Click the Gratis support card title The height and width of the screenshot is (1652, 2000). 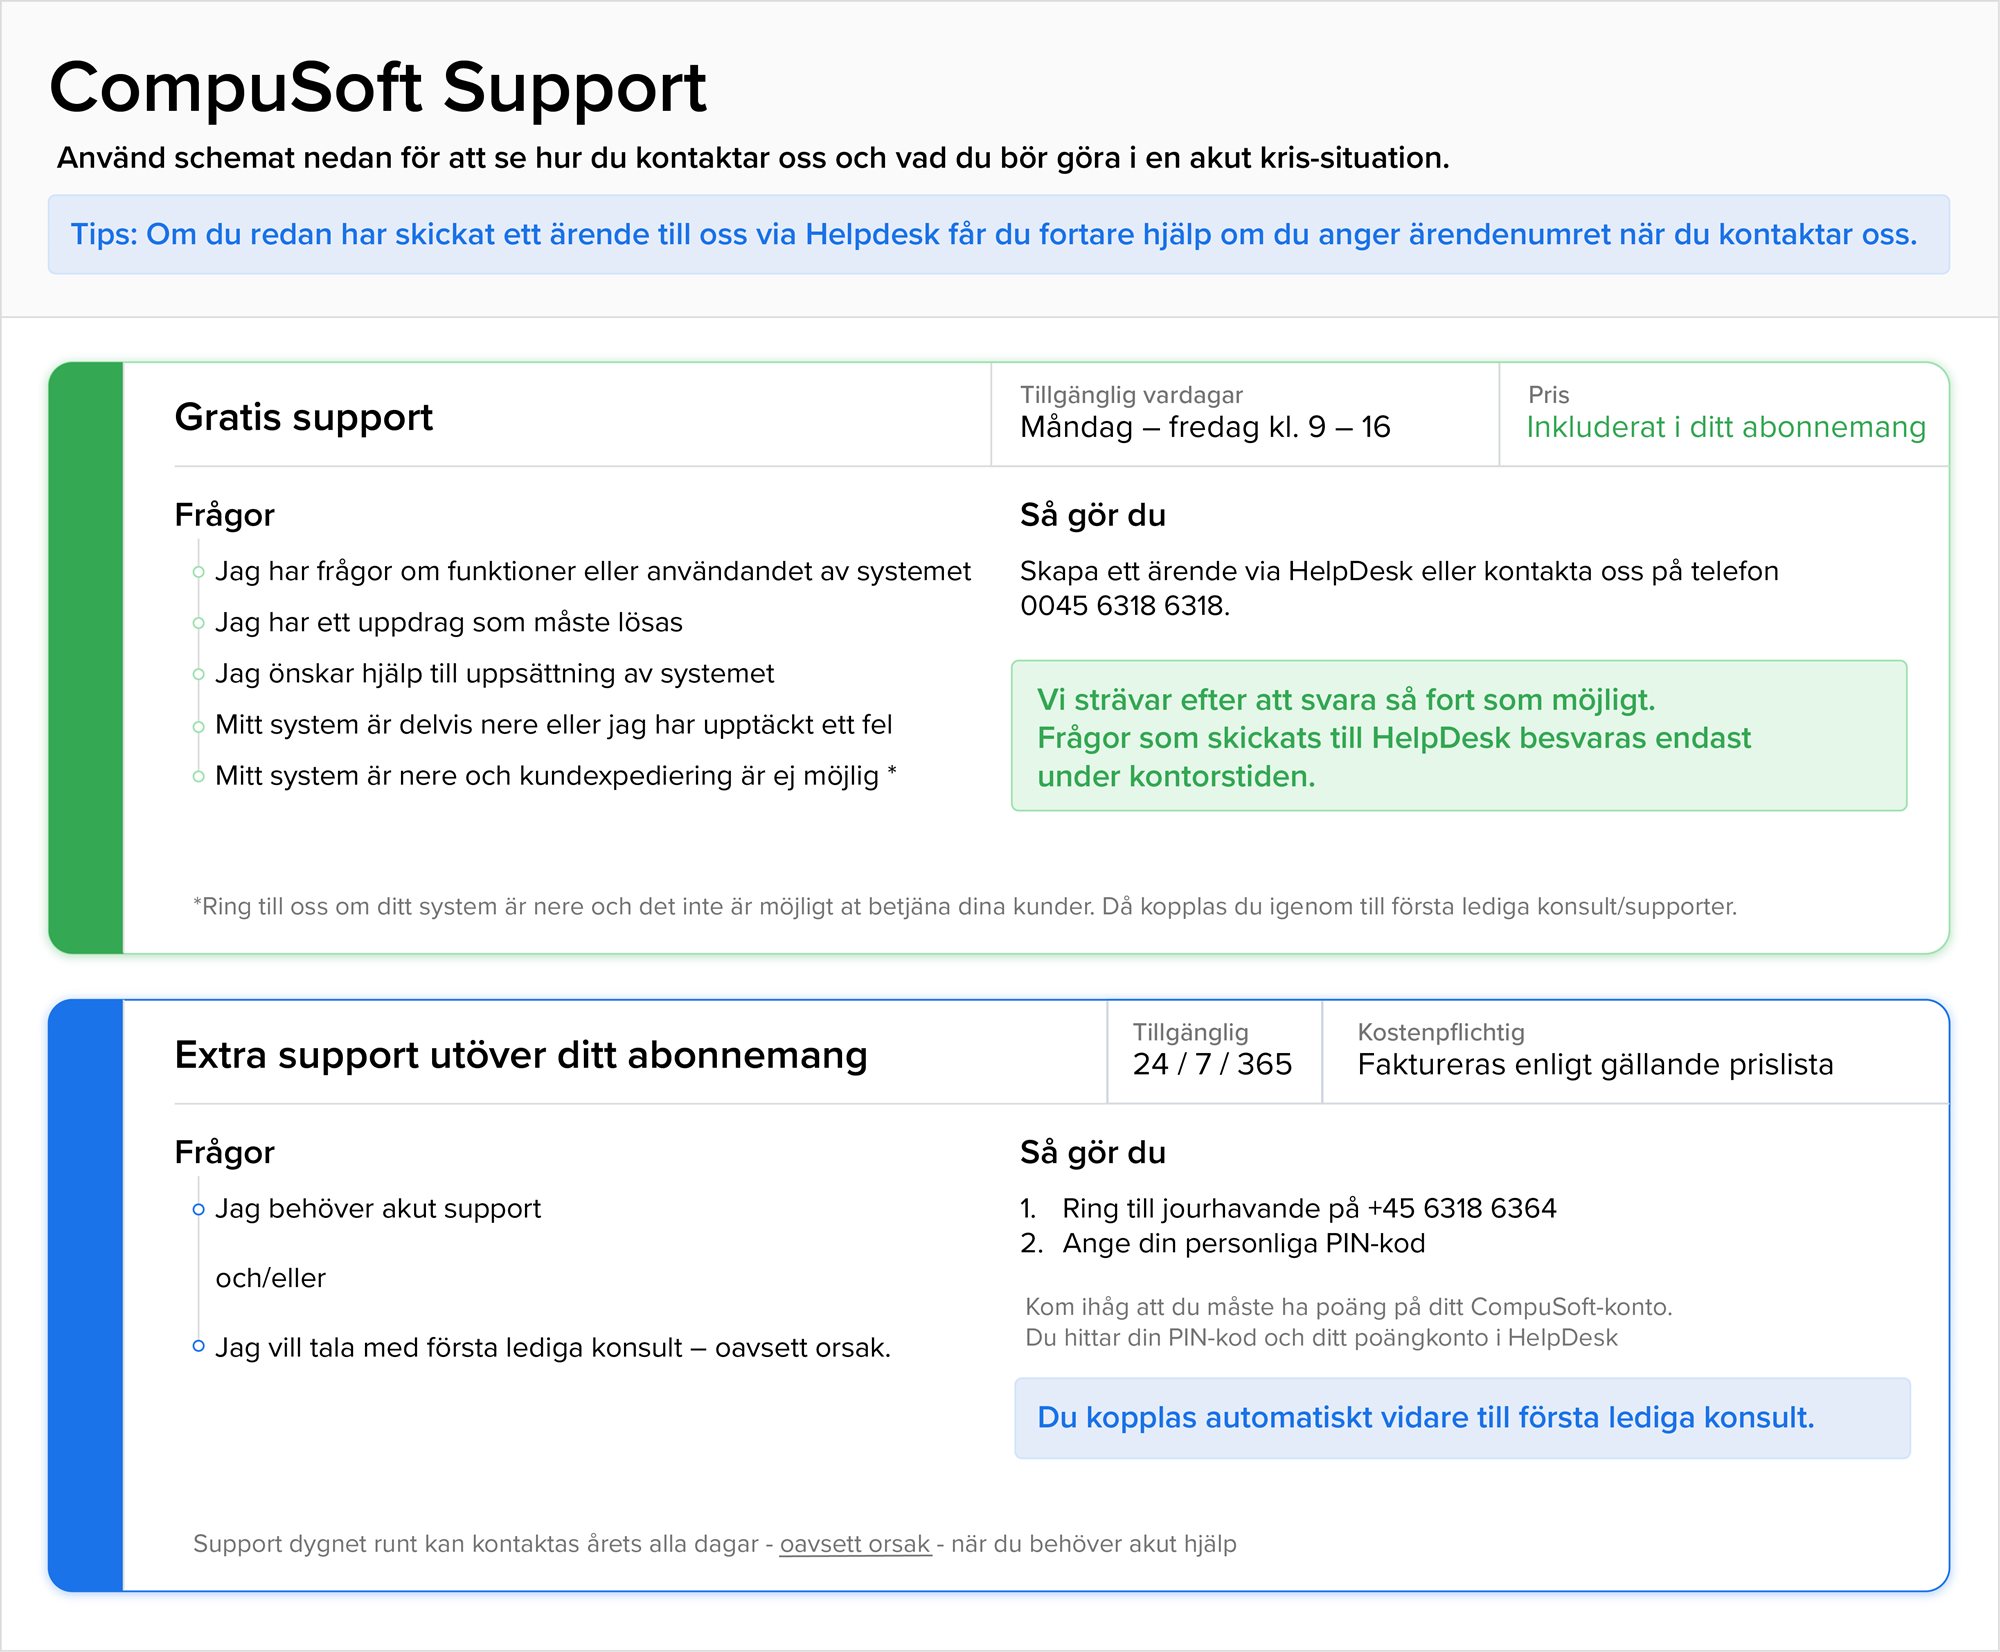(303, 417)
